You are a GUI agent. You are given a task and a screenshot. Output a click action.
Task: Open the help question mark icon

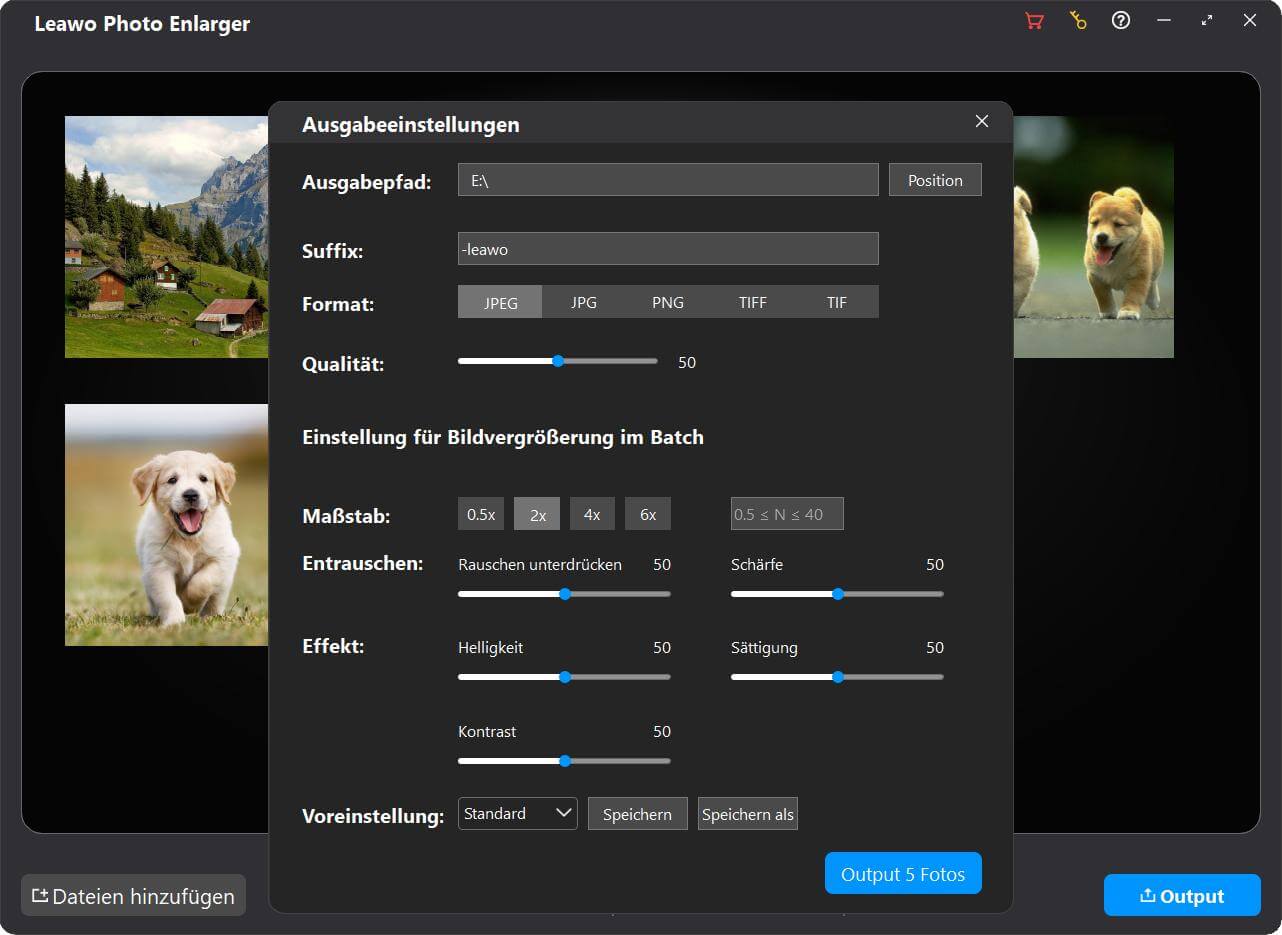1121,21
